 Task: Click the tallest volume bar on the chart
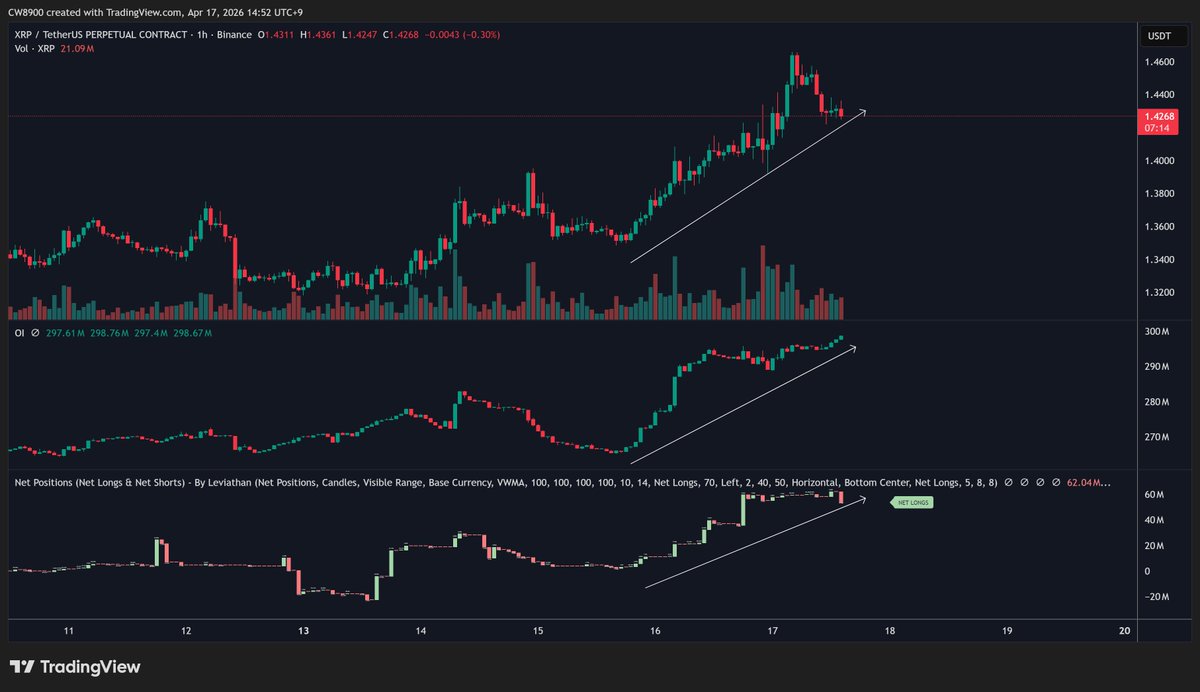pyautogui.click(x=763, y=282)
